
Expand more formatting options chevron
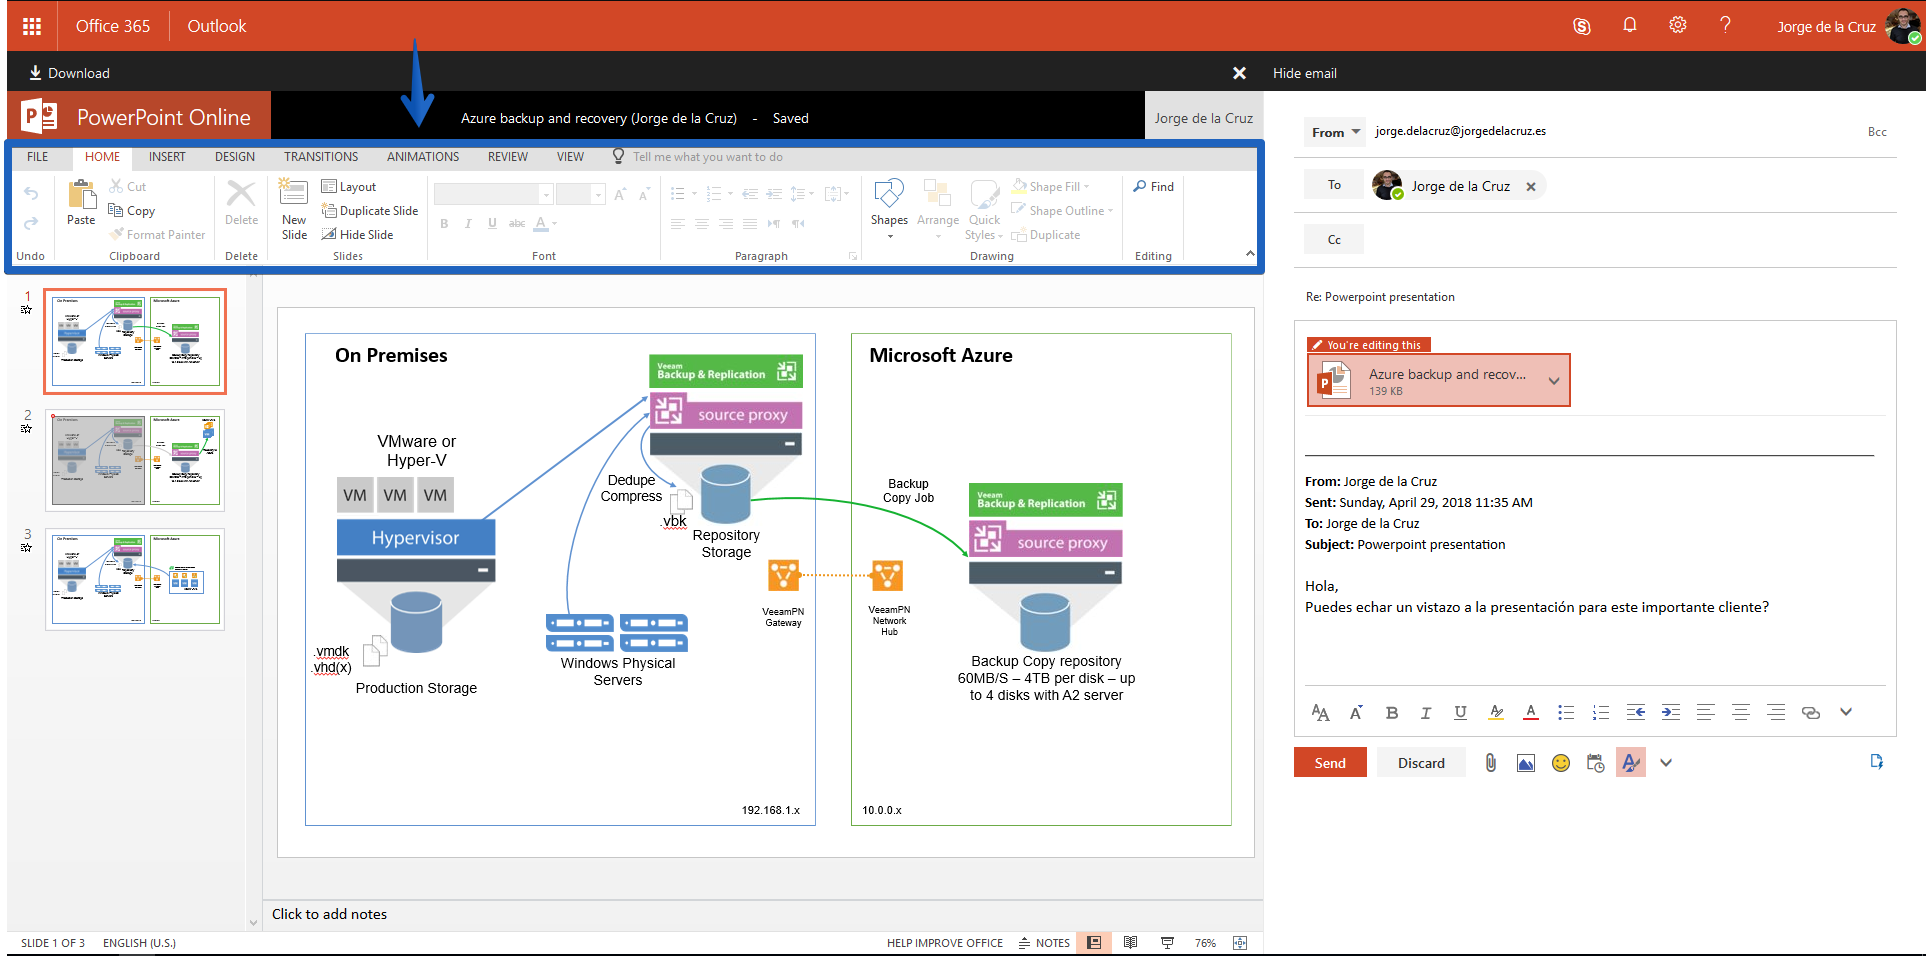[1846, 712]
